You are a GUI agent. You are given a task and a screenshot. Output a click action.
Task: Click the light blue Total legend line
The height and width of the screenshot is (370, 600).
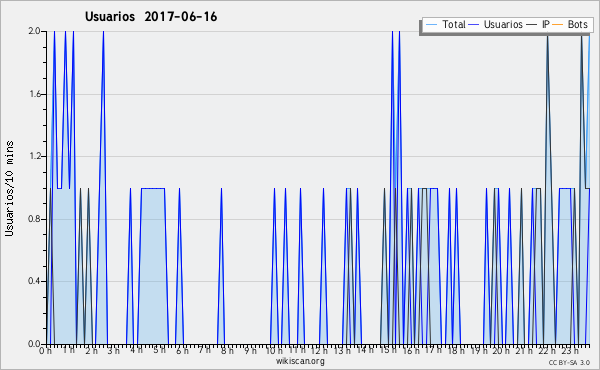click(431, 25)
